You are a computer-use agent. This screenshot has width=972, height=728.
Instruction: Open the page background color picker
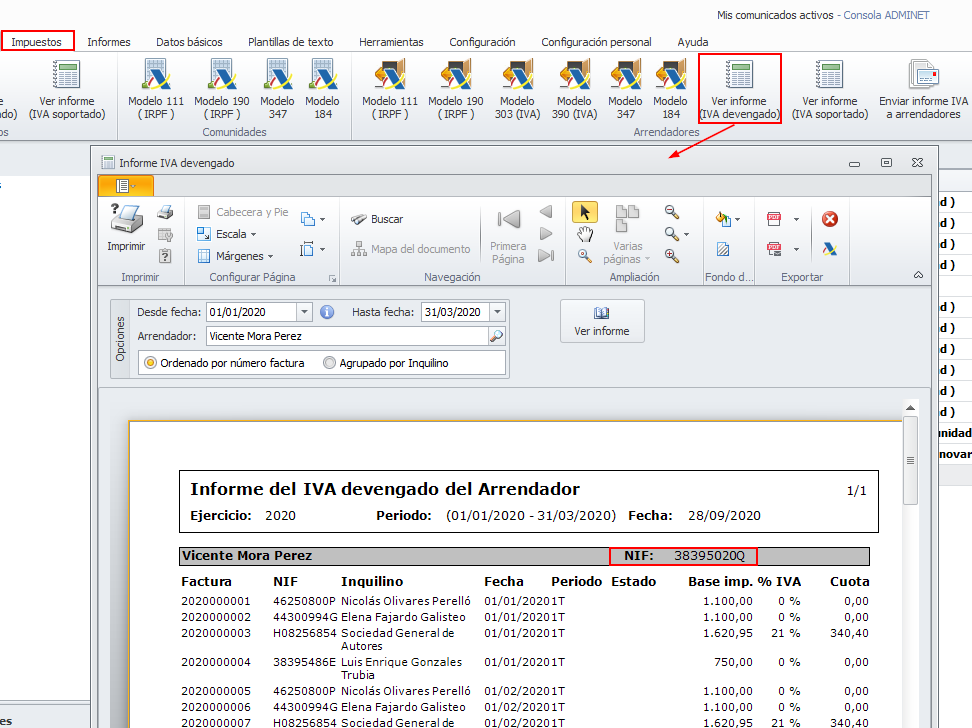point(727,219)
